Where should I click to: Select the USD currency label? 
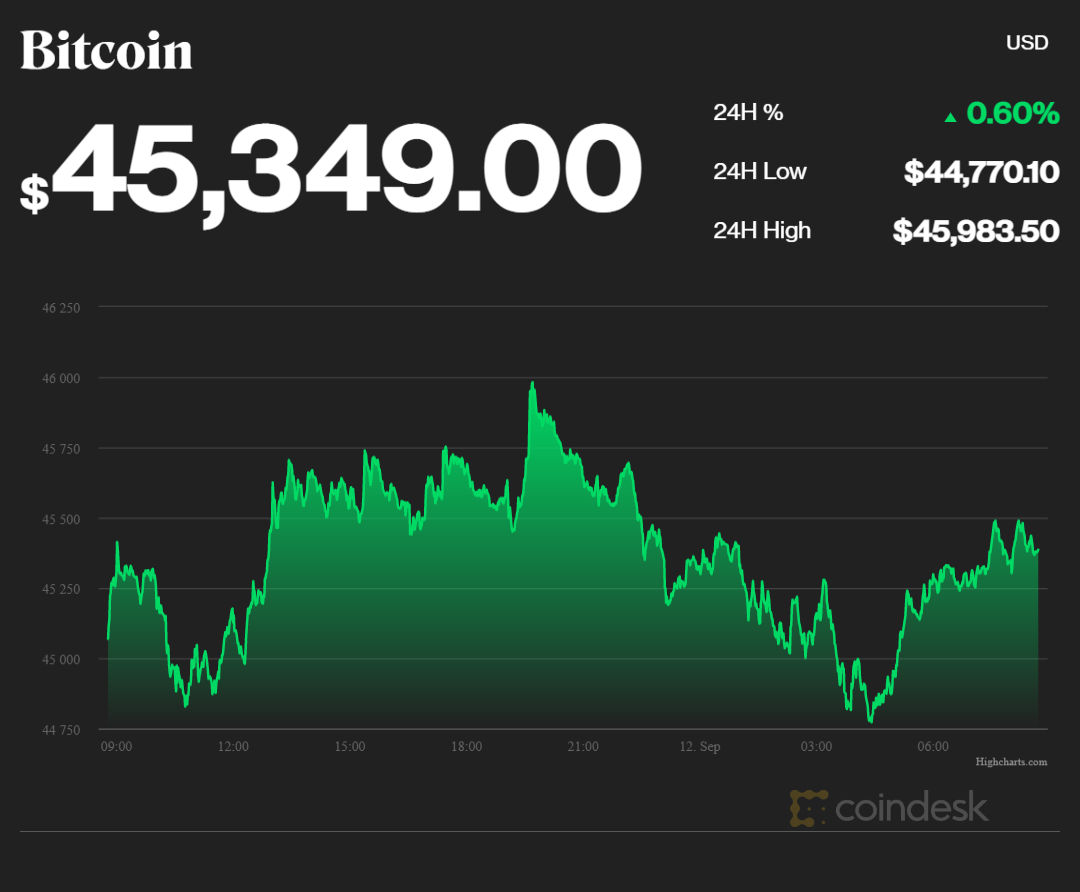click(1027, 43)
